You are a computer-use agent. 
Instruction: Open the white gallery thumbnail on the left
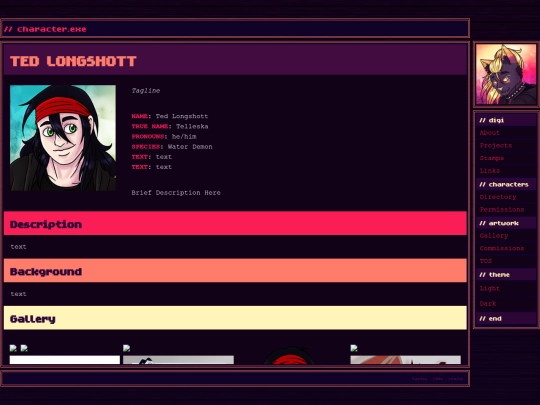point(65,360)
